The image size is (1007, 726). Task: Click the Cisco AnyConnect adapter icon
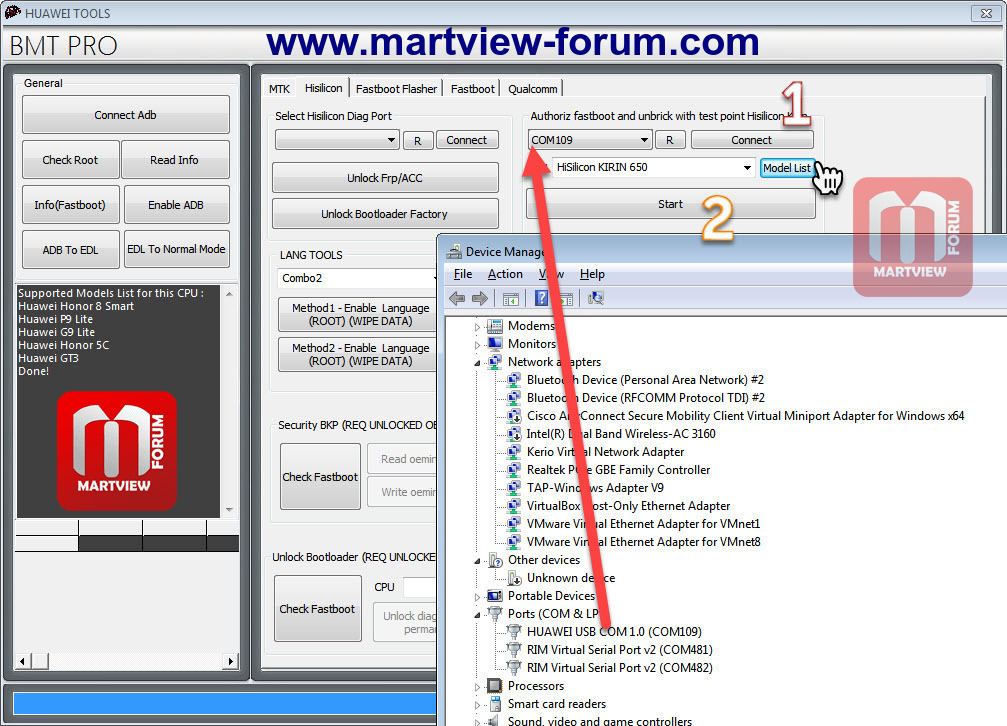tap(514, 416)
